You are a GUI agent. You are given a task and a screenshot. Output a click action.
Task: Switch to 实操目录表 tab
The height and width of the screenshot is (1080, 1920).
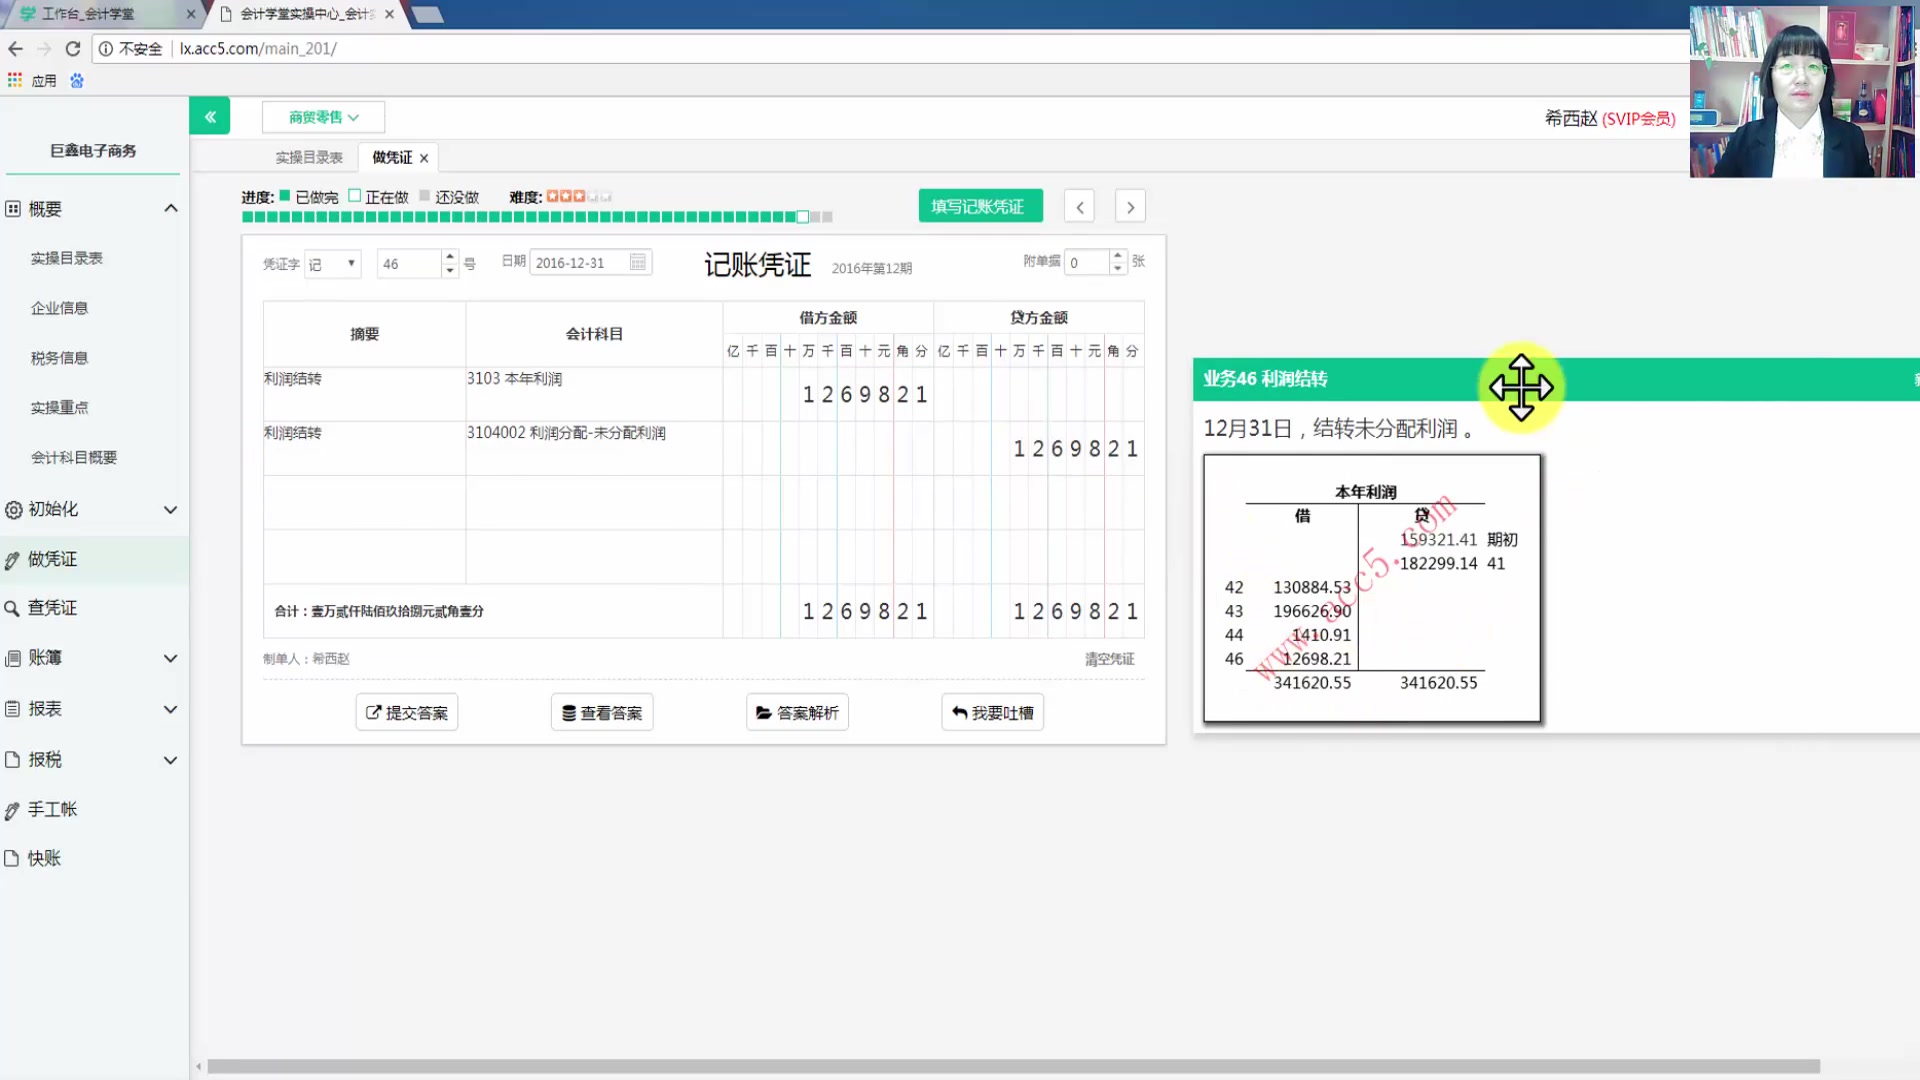[309, 158]
